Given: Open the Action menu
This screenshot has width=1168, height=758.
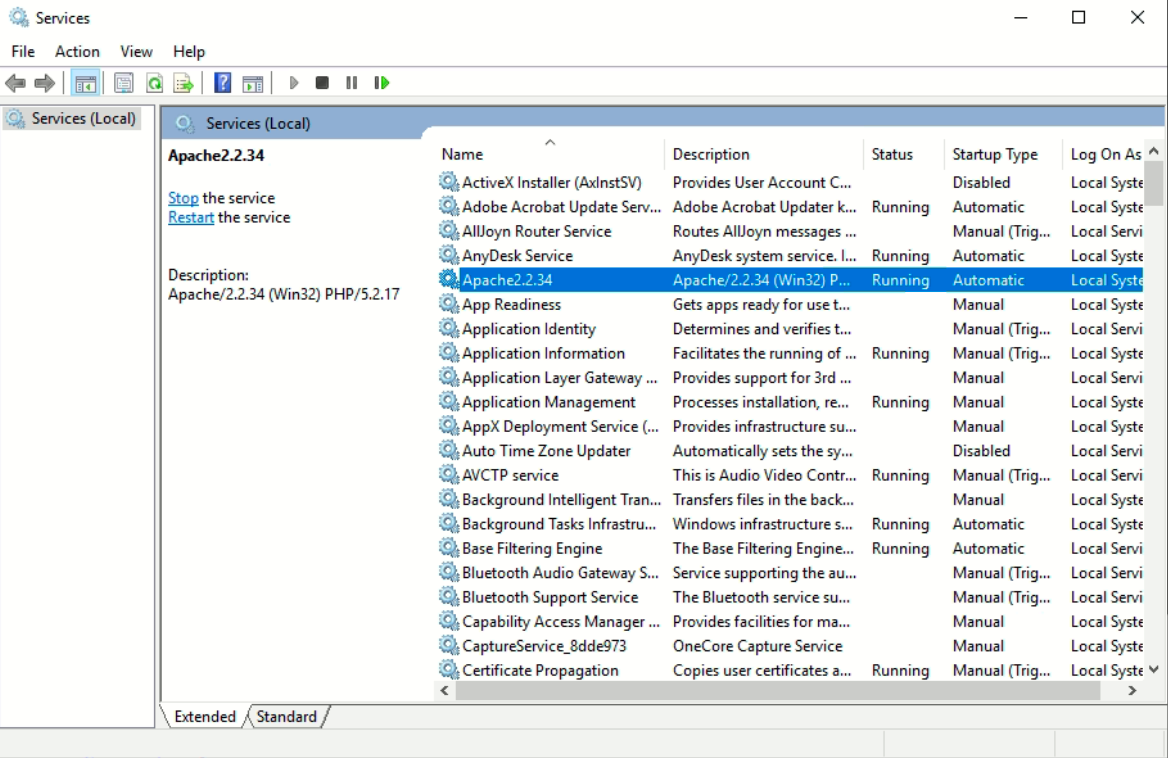Looking at the screenshot, I should click(76, 51).
